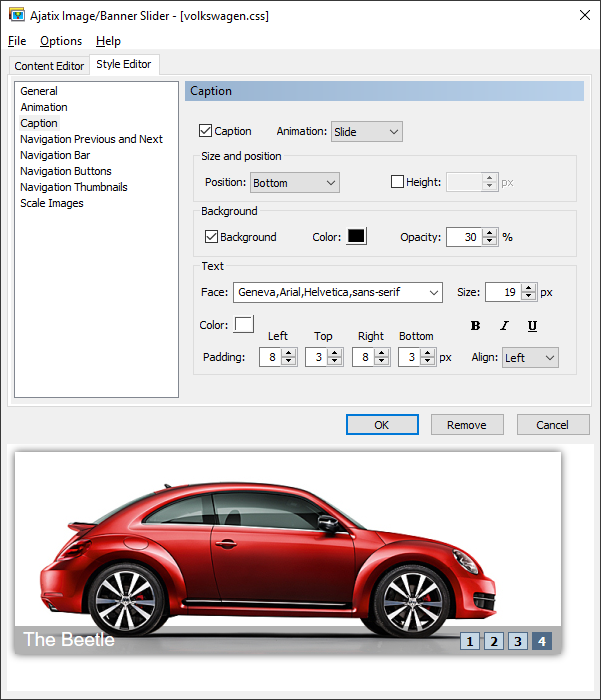Open the white text color swatch
Screen dimensions: 601x700
(x=244, y=324)
